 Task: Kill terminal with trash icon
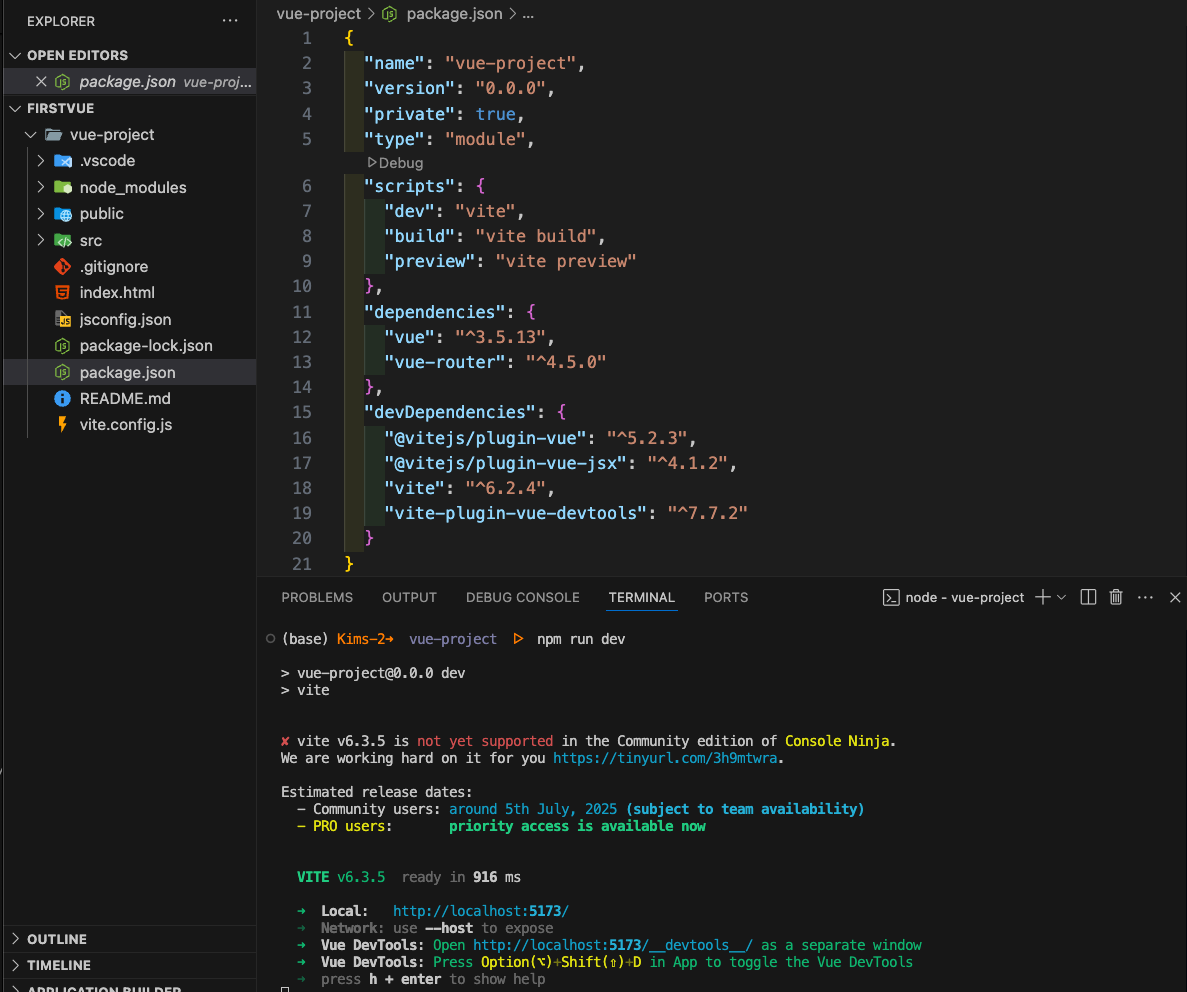tap(1116, 597)
